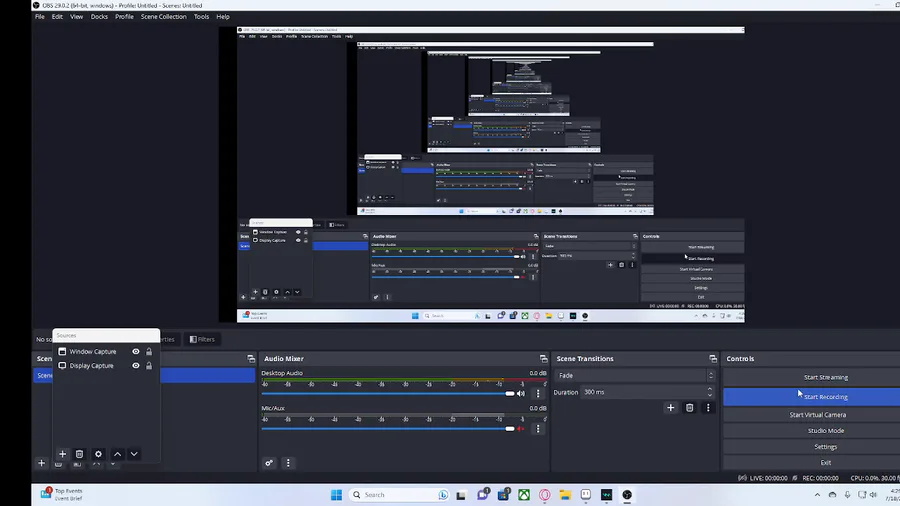The image size is (900, 506).
Task: Open Task View from taskbar
Action: (x=461, y=495)
